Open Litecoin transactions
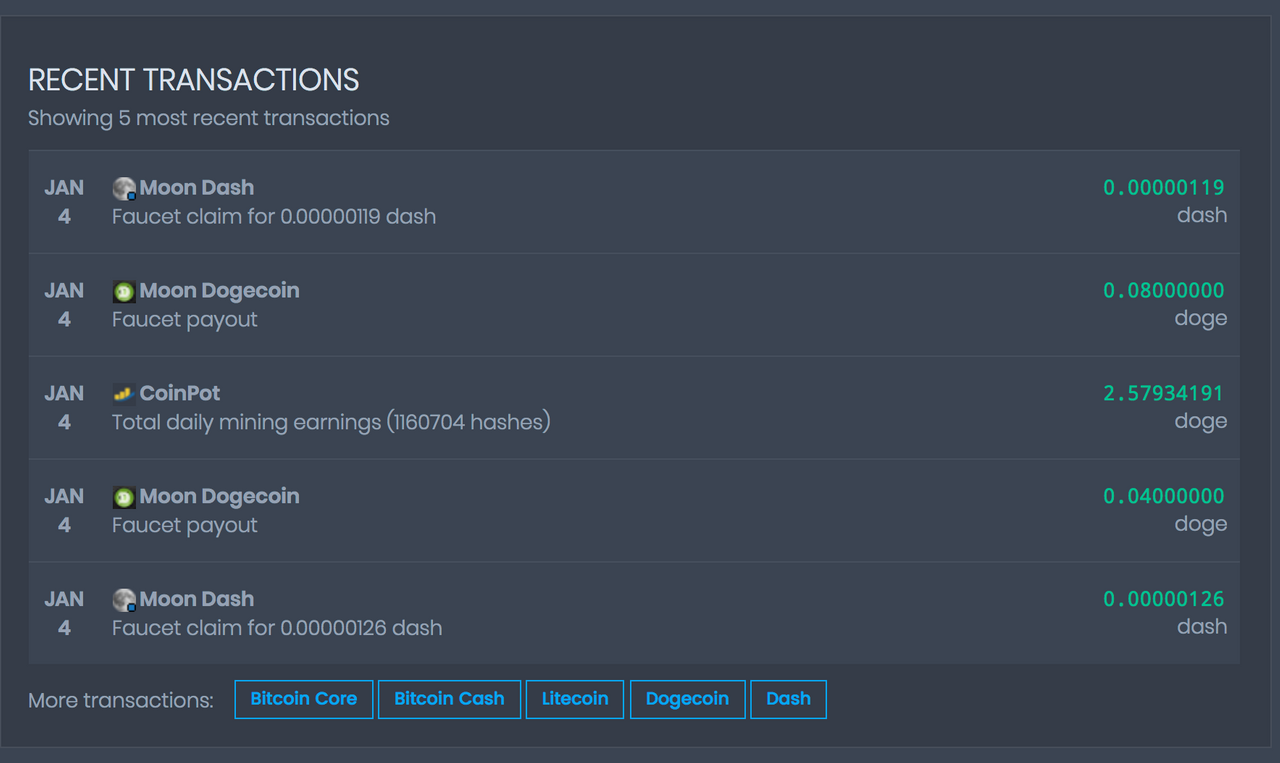Image resolution: width=1280 pixels, height=763 pixels. (575, 699)
